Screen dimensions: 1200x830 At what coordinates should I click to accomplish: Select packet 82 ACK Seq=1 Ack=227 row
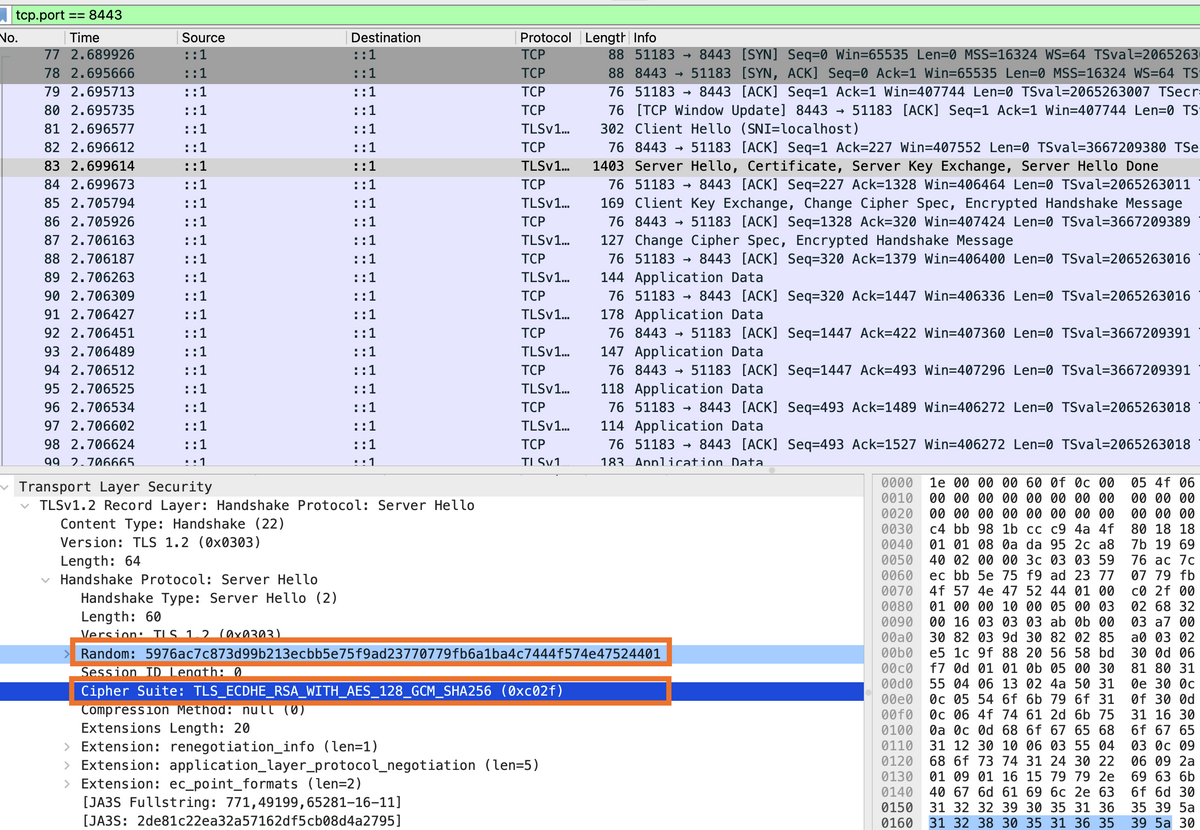[600, 147]
